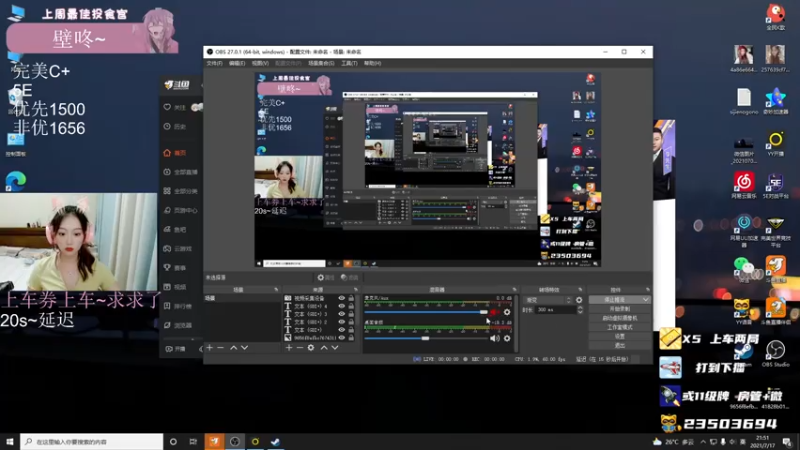800x450 pixels.
Task: Open OBS View menu
Action: point(260,63)
